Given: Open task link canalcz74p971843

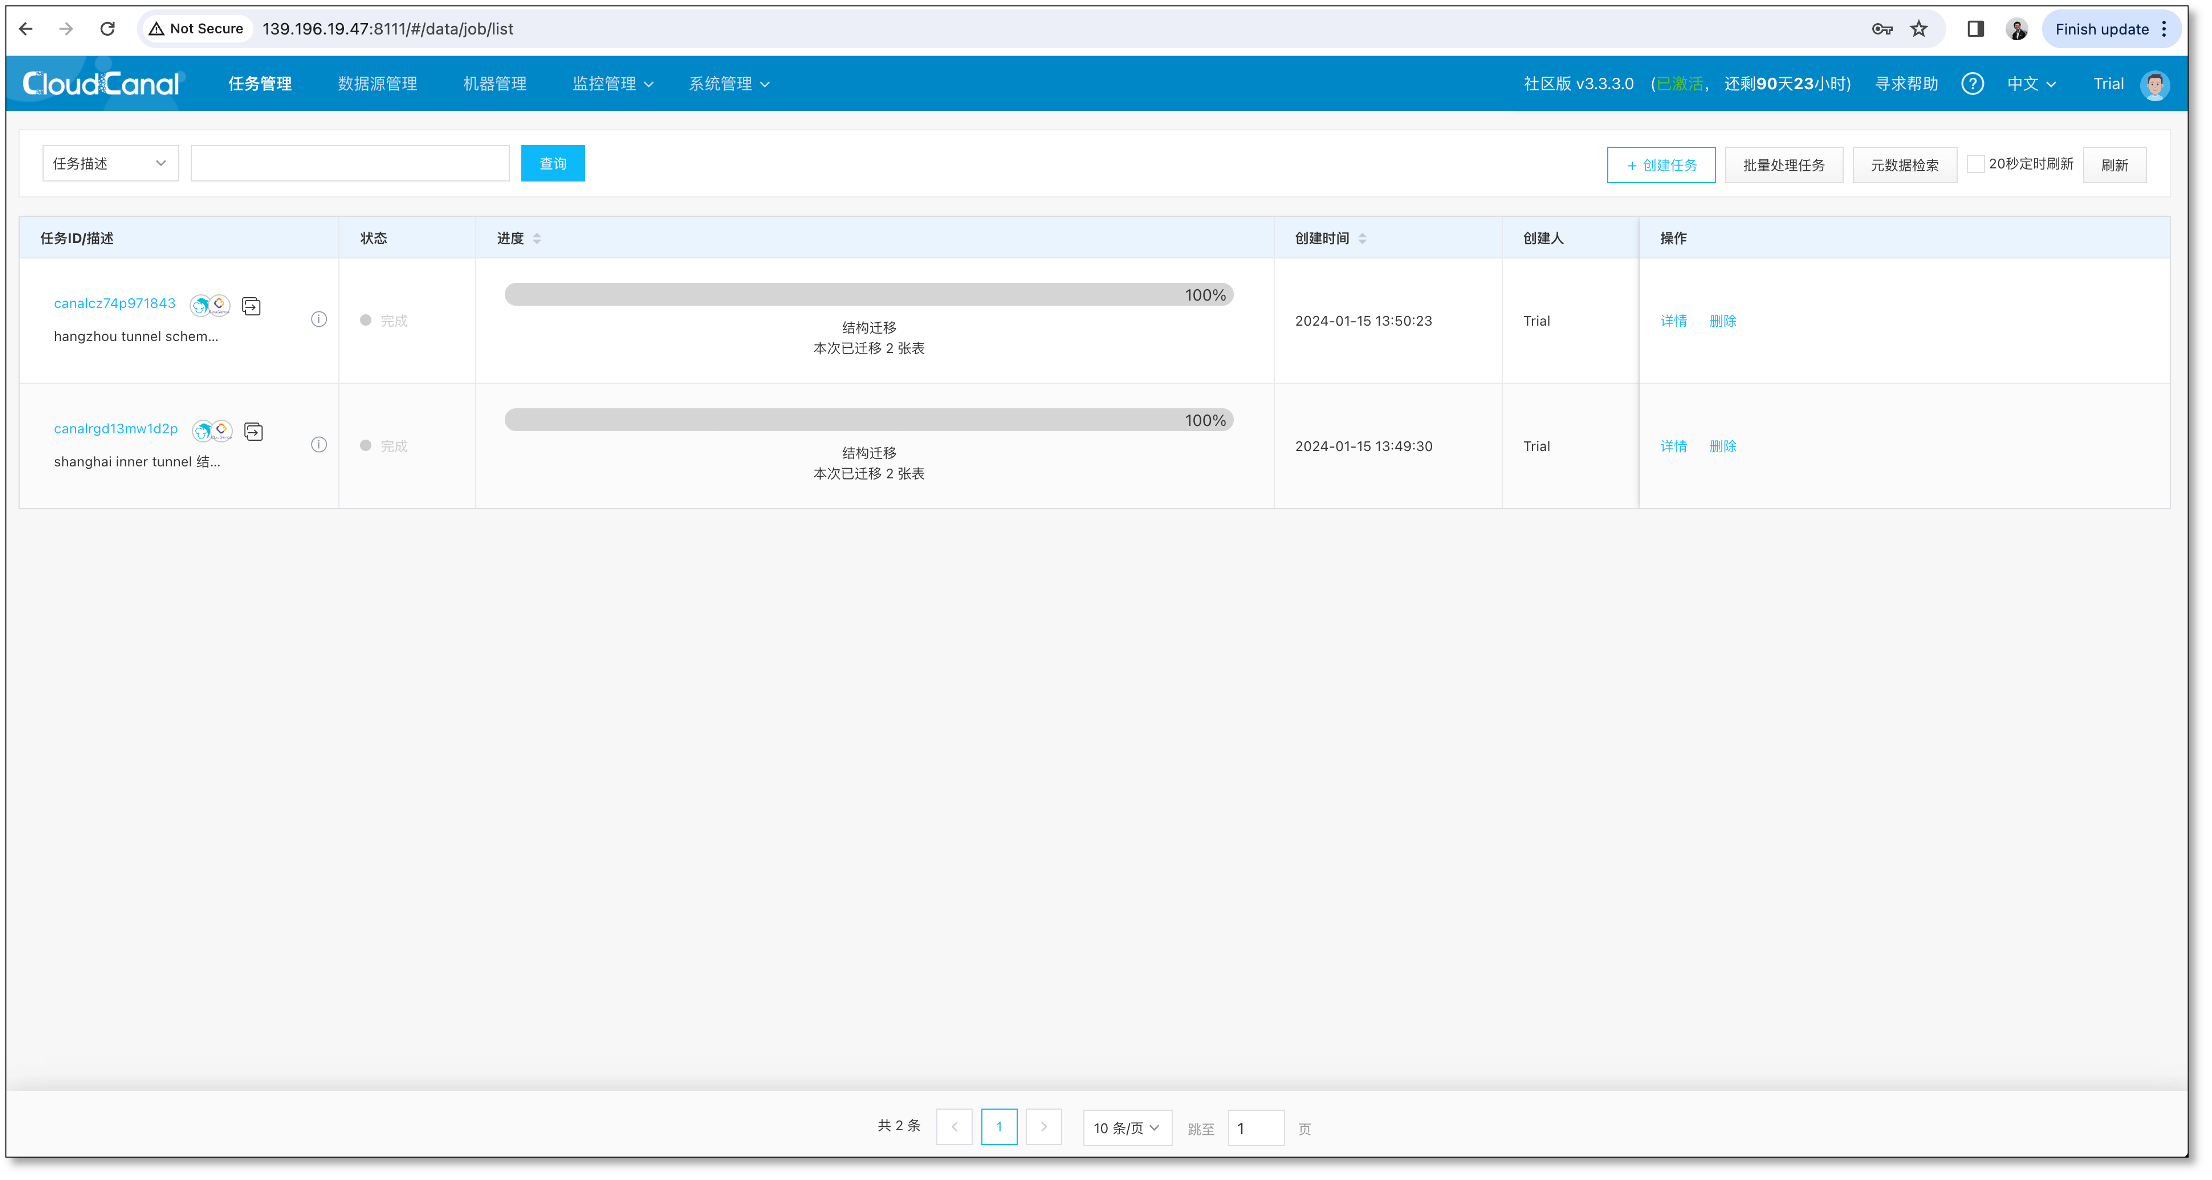Looking at the screenshot, I should [115, 304].
